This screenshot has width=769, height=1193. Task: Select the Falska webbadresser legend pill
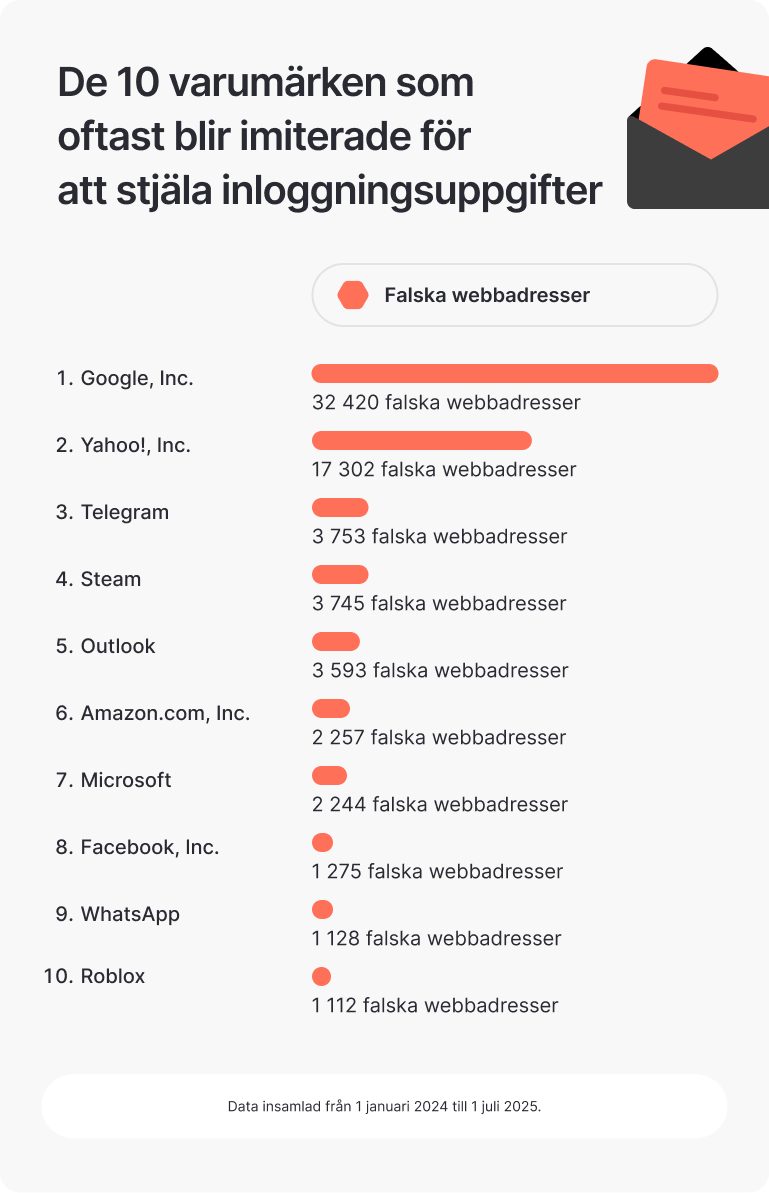coord(514,295)
